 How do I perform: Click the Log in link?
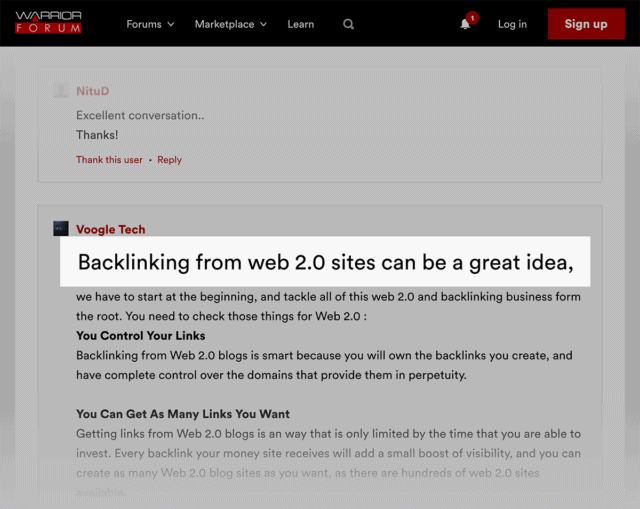click(512, 24)
